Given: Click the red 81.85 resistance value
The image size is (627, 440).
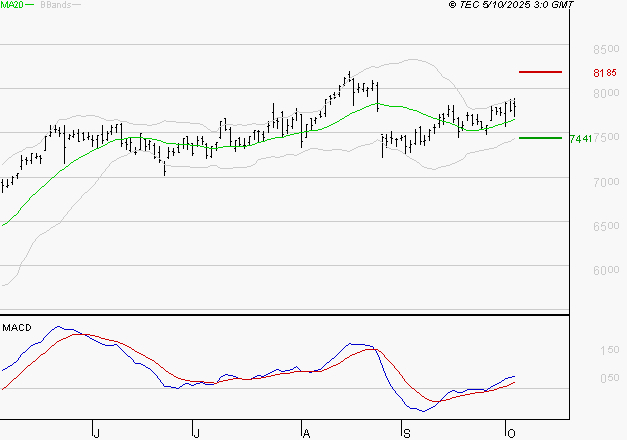Looking at the screenshot, I should click(605, 73).
